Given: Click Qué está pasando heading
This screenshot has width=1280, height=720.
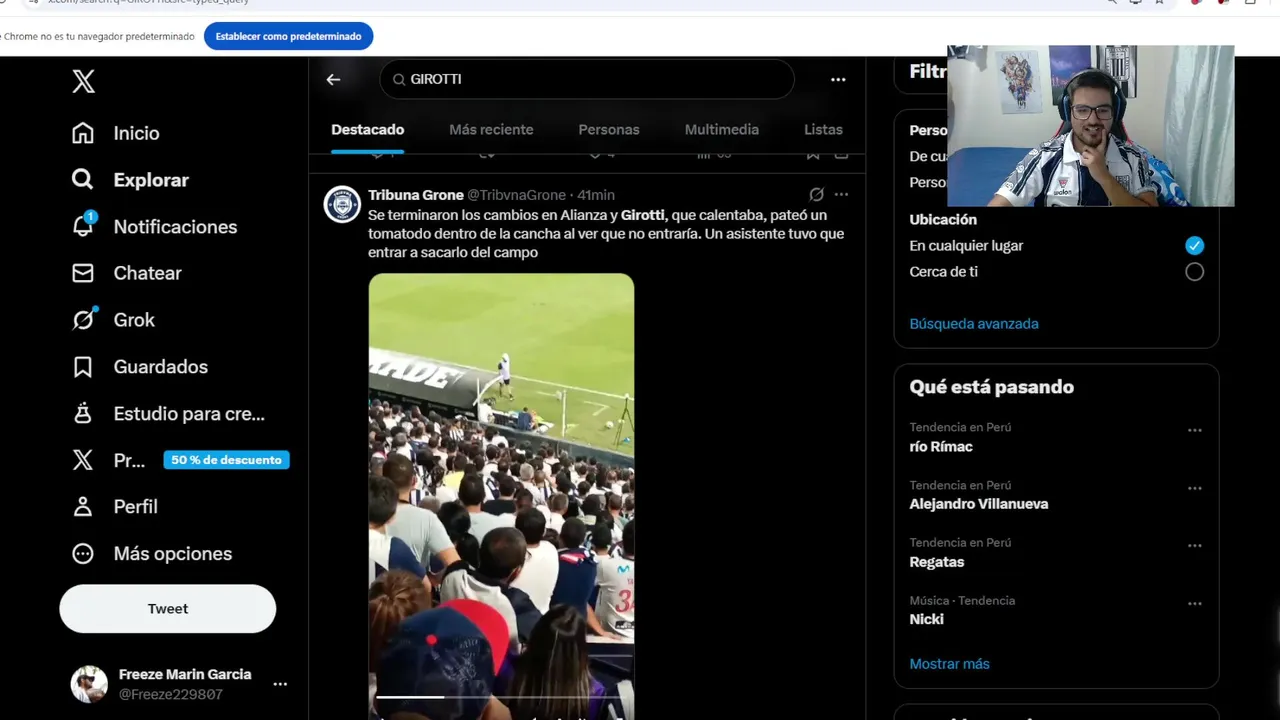Looking at the screenshot, I should tap(991, 387).
